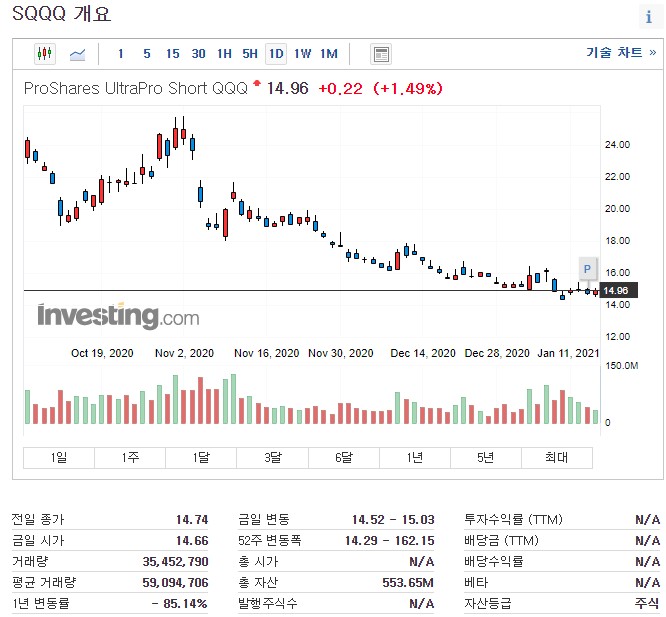
Task: Click the 금일 변동 range 14.52 - 15.03
Action: click(x=393, y=520)
